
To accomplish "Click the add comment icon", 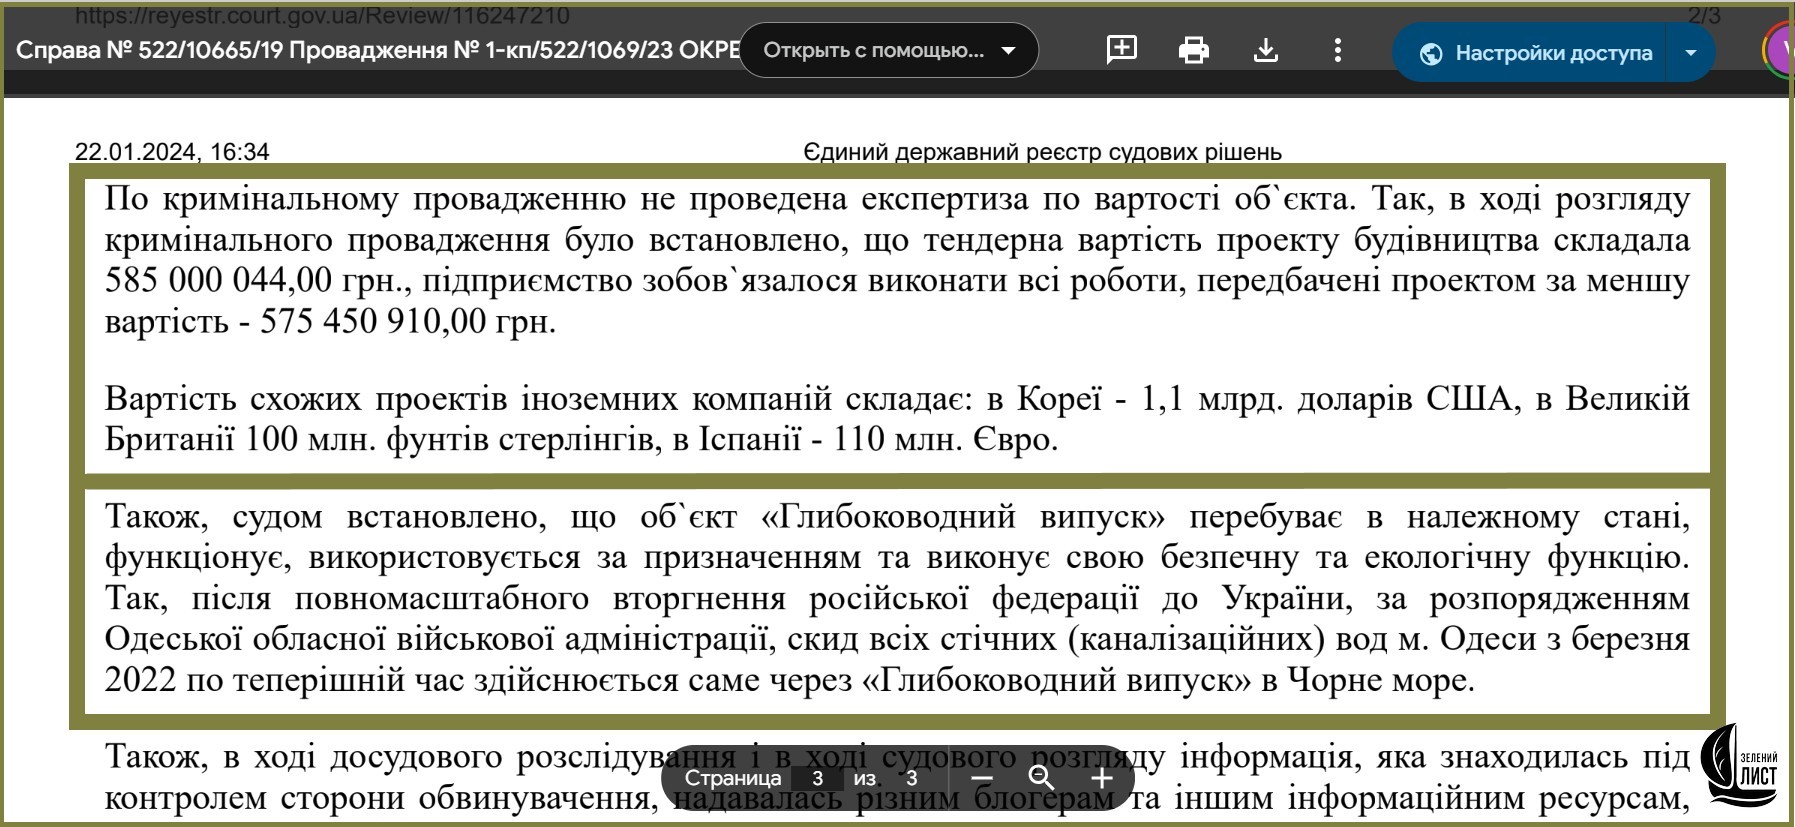I will click(x=1121, y=49).
